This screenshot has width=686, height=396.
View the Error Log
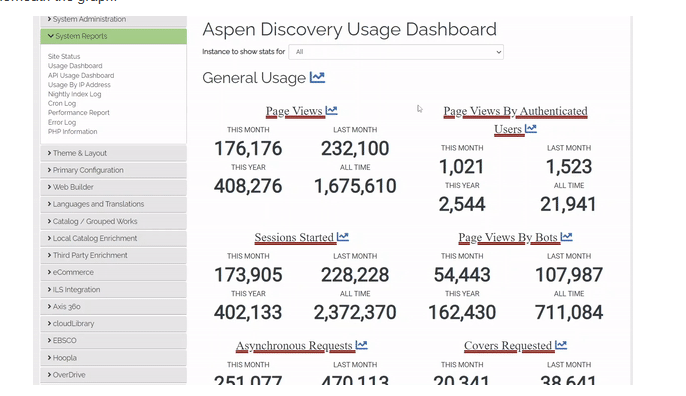tap(62, 123)
